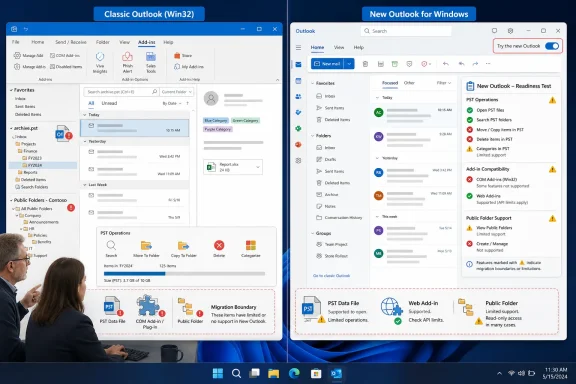Click Search in the PST Operations panel
This screenshot has height=384, width=576.
[x=111, y=249]
